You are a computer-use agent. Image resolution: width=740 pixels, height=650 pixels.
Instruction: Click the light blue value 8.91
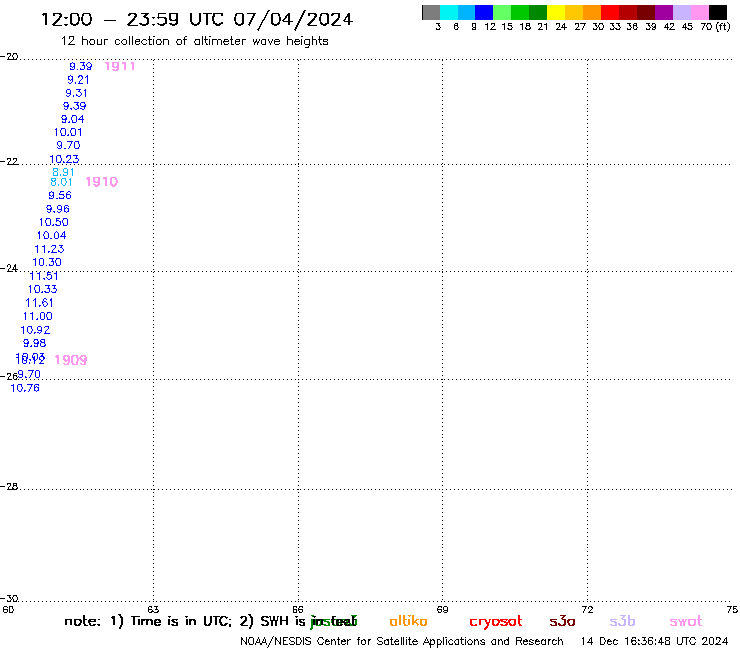(x=63, y=172)
